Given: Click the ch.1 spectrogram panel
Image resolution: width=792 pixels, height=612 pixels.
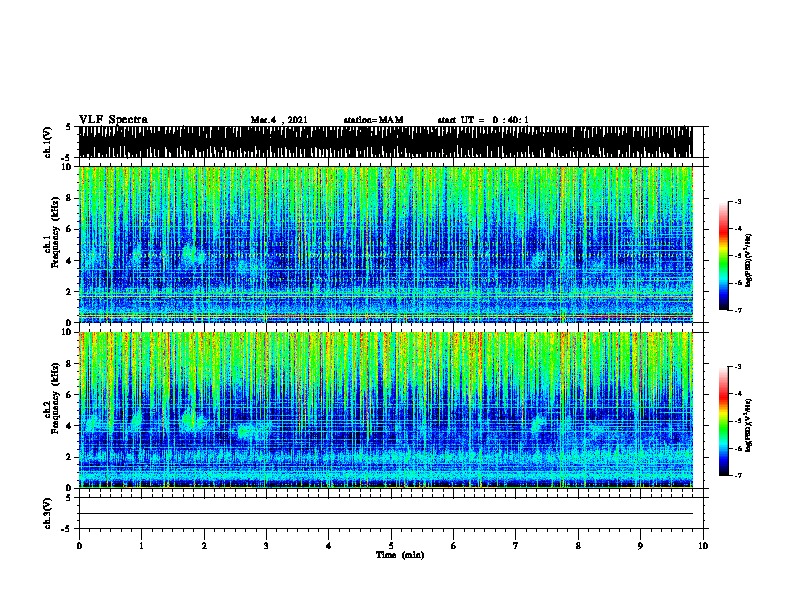Looking at the screenshot, I should tap(386, 244).
